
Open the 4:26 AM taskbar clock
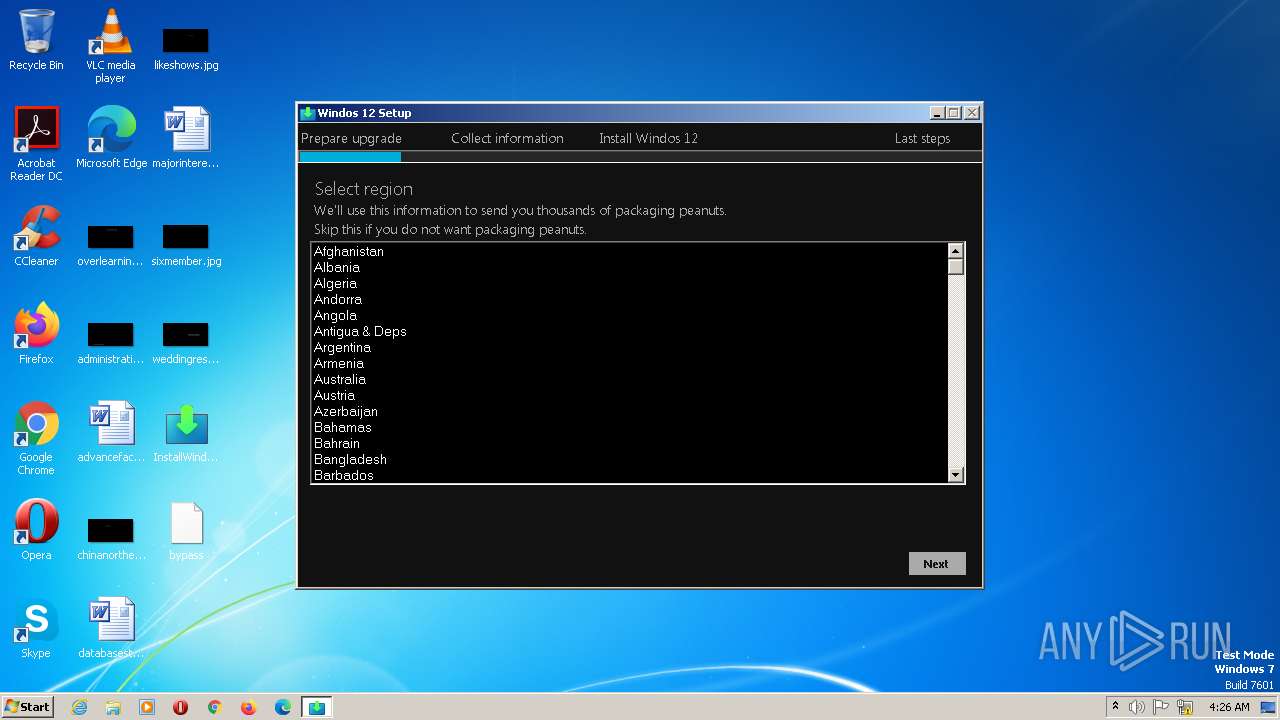click(x=1229, y=707)
